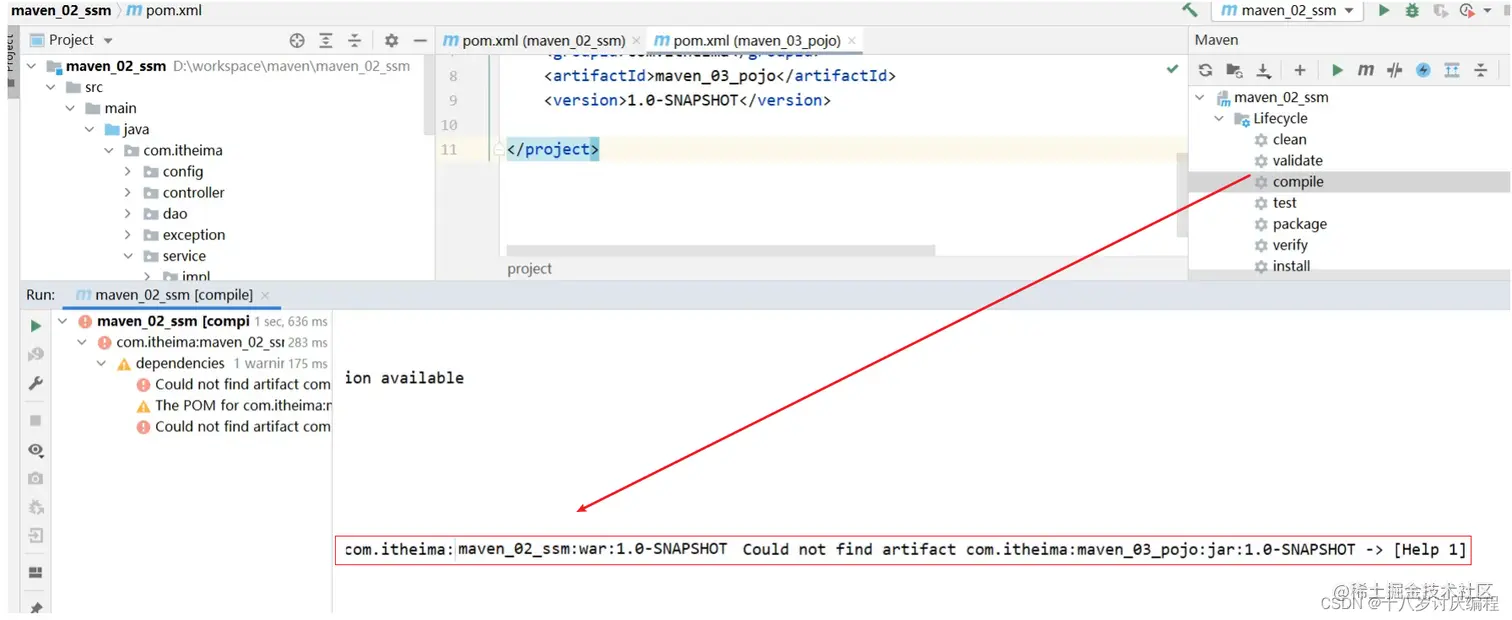This screenshot has width=1512, height=620.
Task: Click Select Opened File target icon
Action: click(297, 40)
